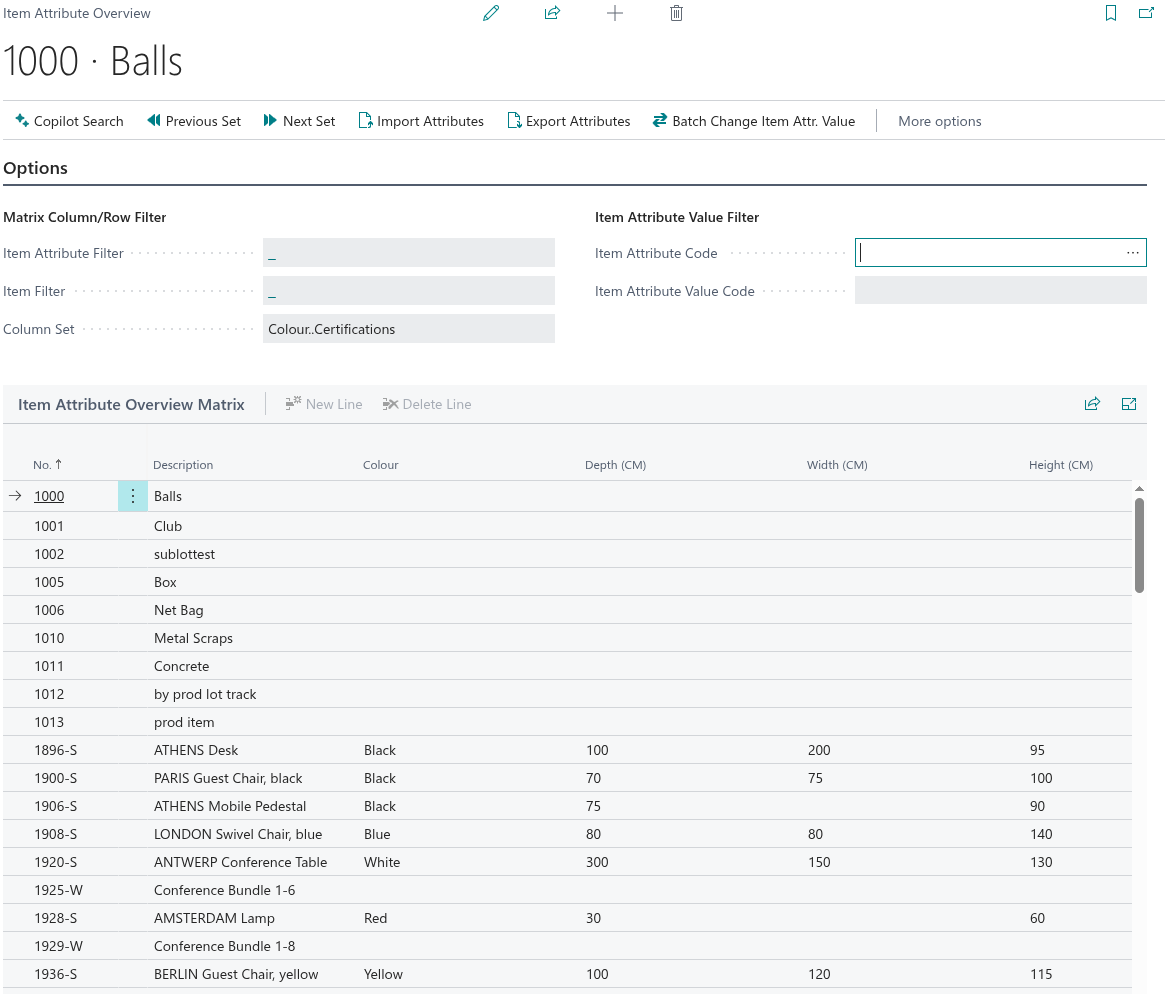Click Export Attributes

pos(568,121)
